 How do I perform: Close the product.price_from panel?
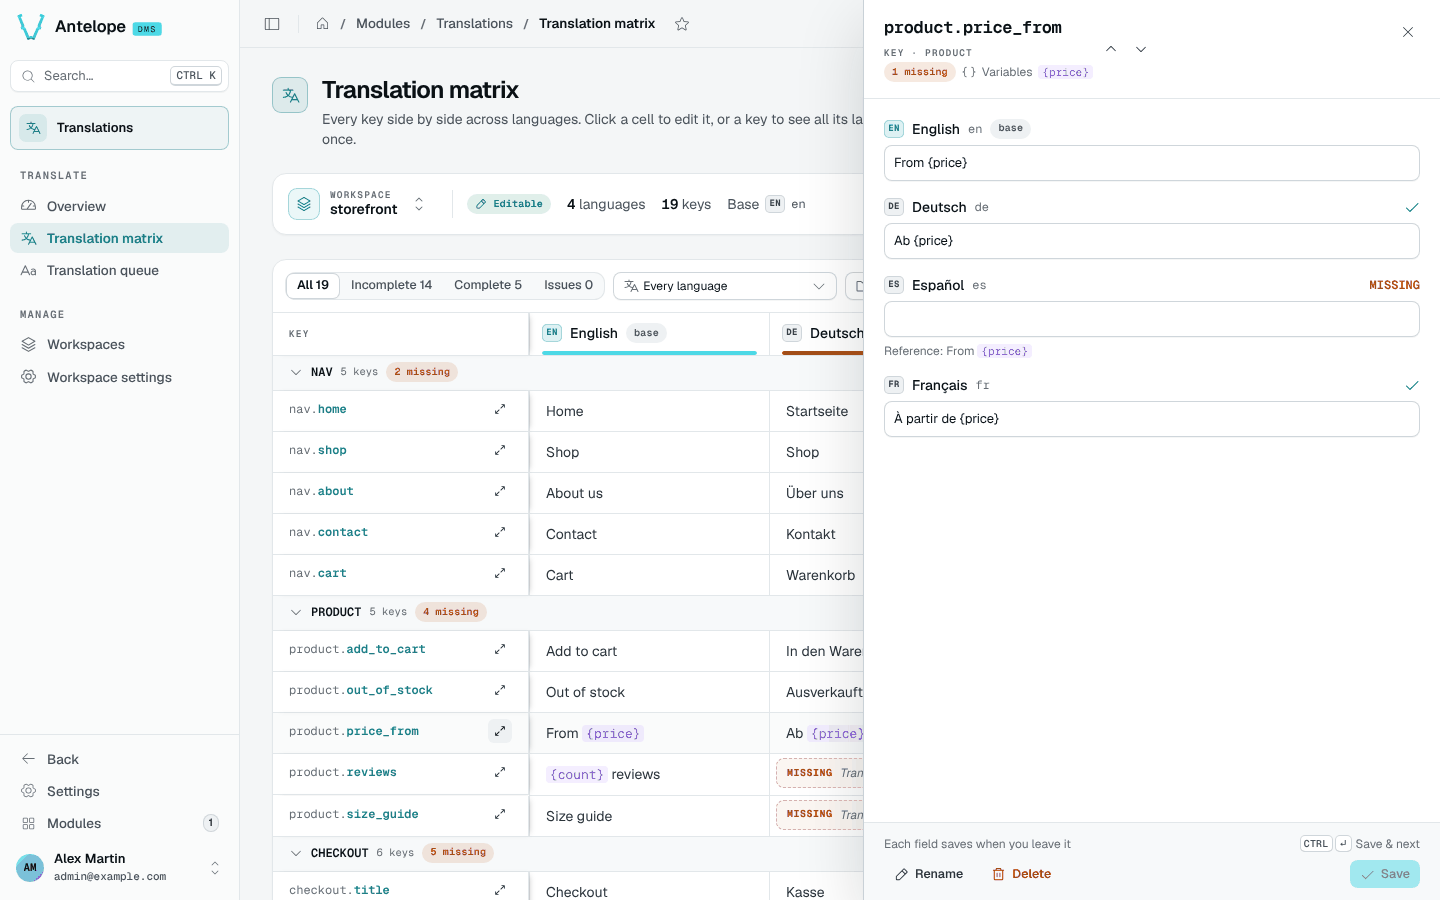click(x=1408, y=32)
